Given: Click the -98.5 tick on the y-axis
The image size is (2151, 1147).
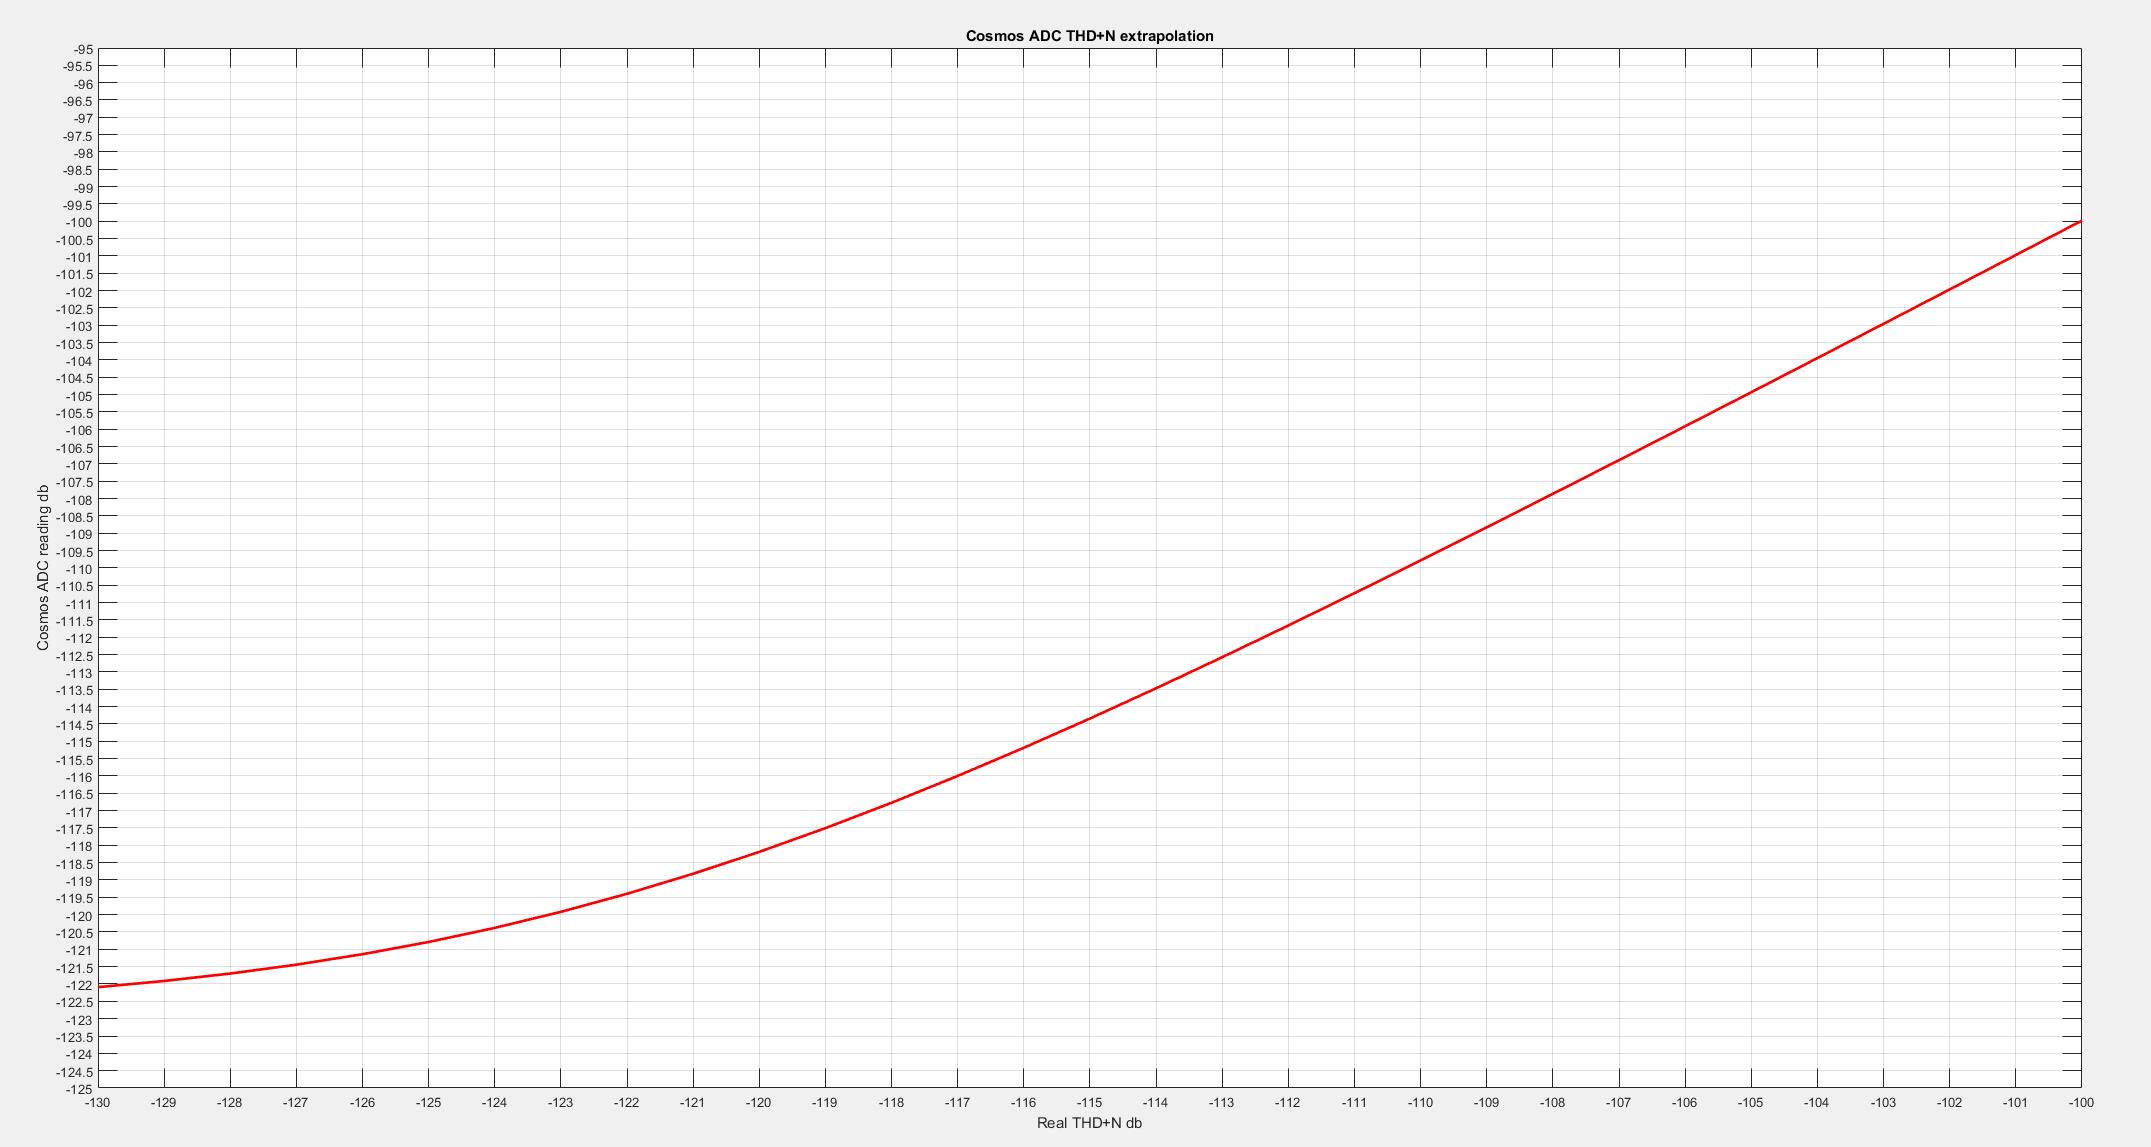Looking at the screenshot, I should point(79,170).
